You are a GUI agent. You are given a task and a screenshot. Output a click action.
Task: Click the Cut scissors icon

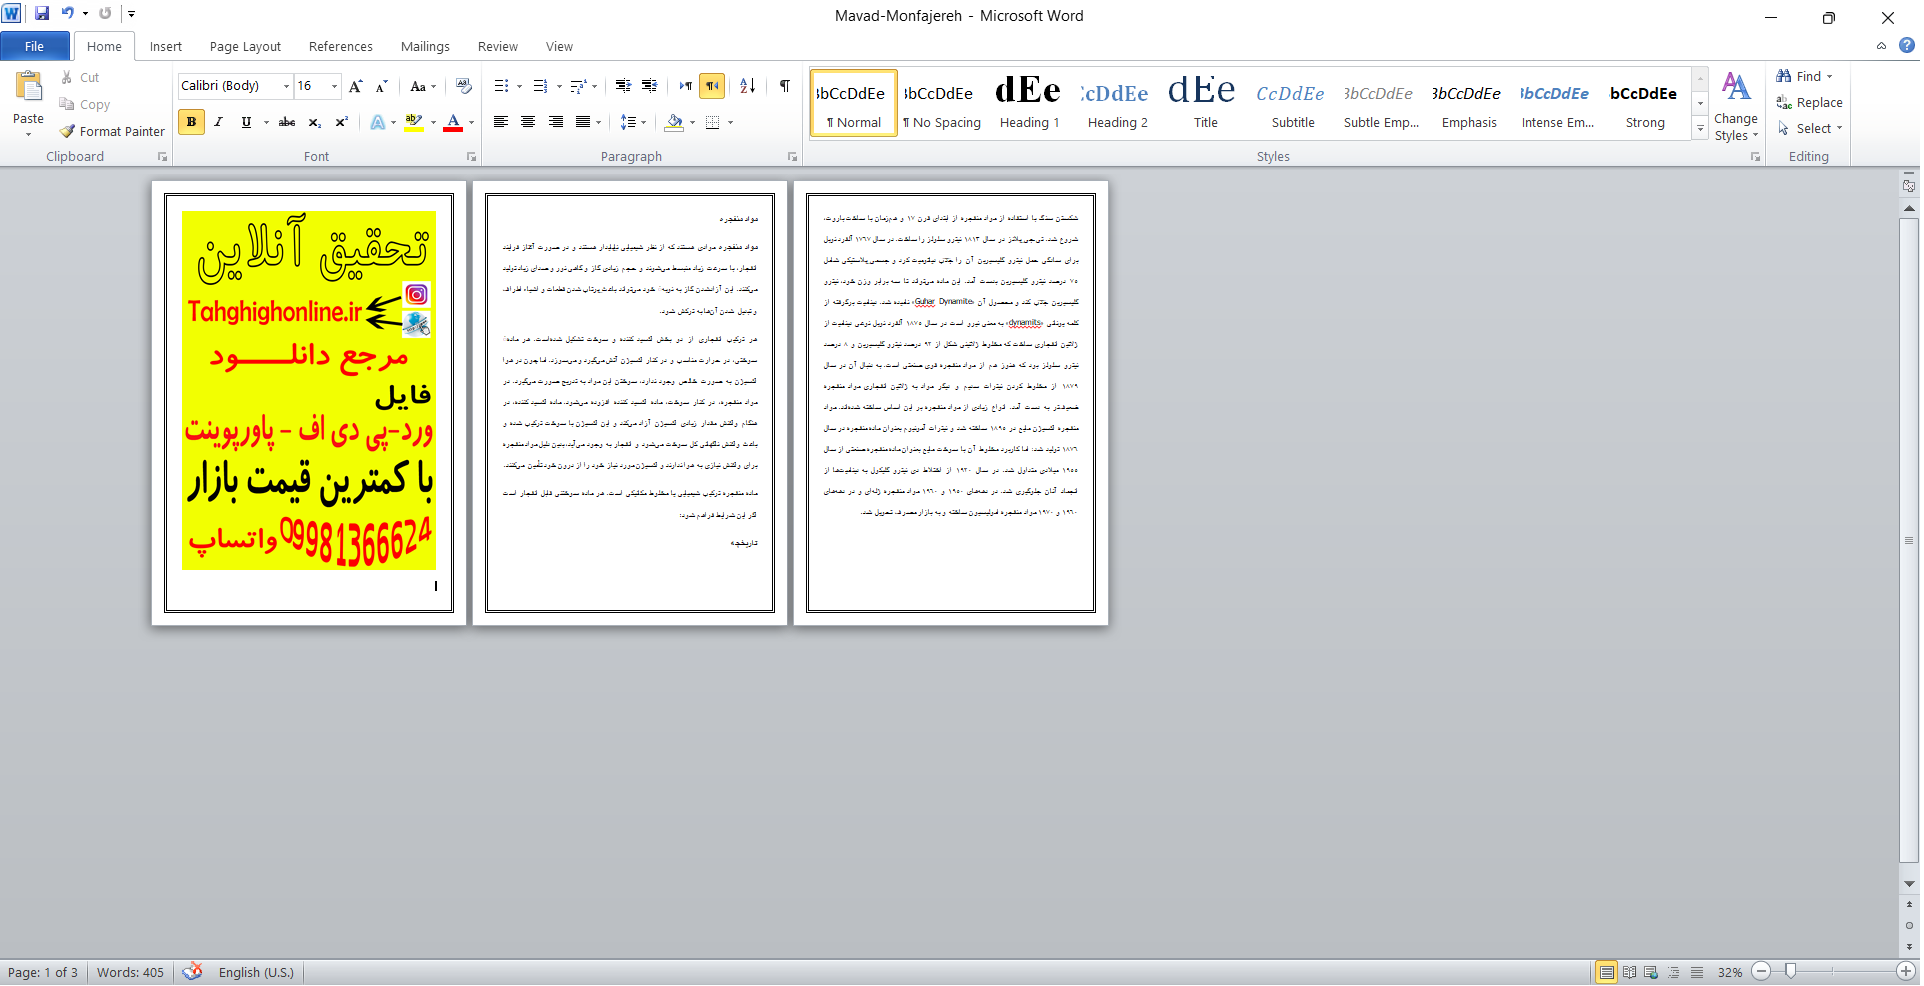pyautogui.click(x=67, y=77)
